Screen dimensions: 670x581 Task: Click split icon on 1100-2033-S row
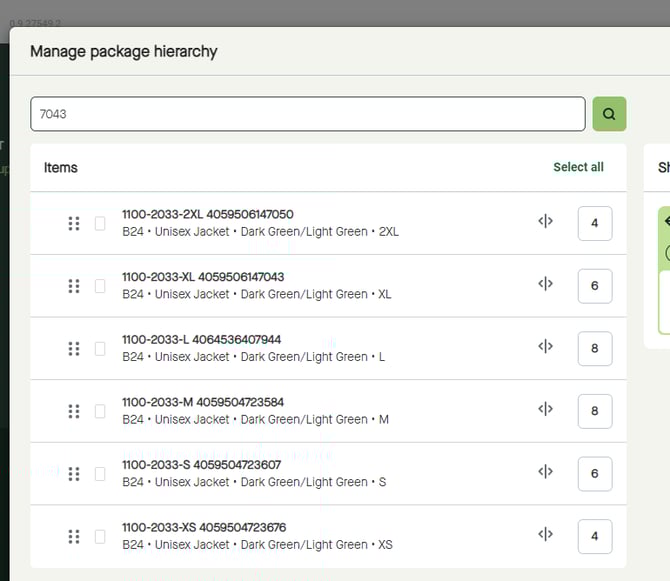(545, 472)
